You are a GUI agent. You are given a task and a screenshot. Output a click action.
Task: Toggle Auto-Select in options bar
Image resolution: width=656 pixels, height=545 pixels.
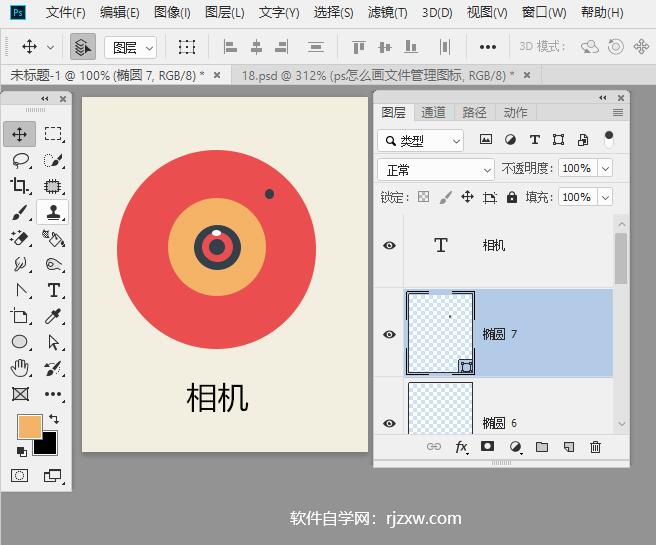click(x=83, y=47)
